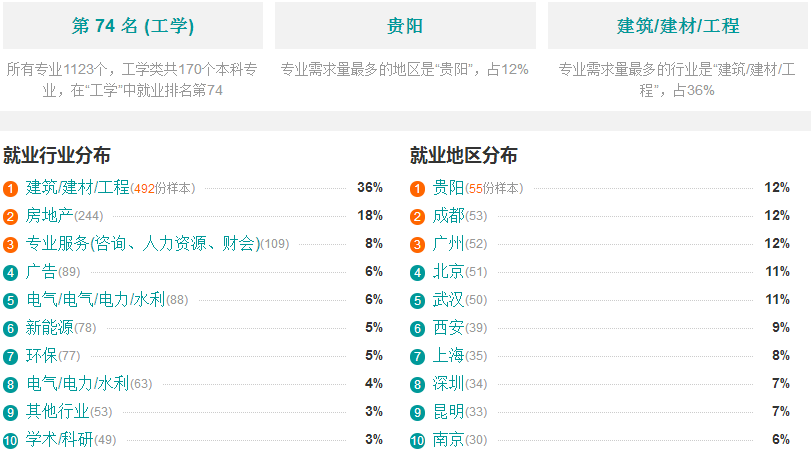This screenshot has height=457, width=811.
Task: Open the 上海 region link
Action: [x=448, y=356]
